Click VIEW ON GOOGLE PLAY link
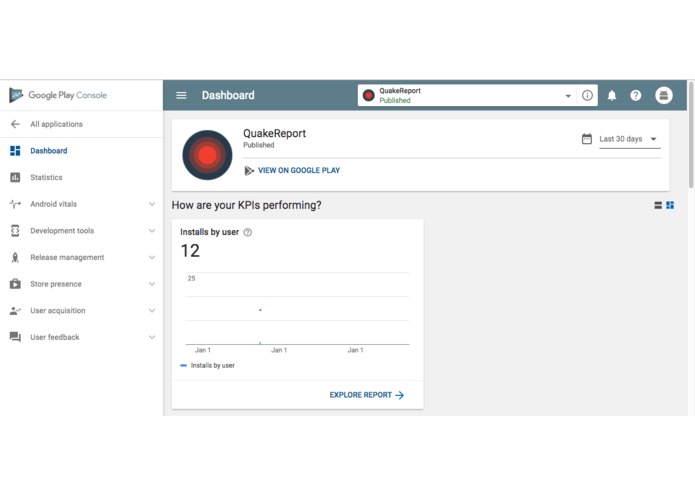Image resolution: width=695 pixels, height=494 pixels. [299, 171]
